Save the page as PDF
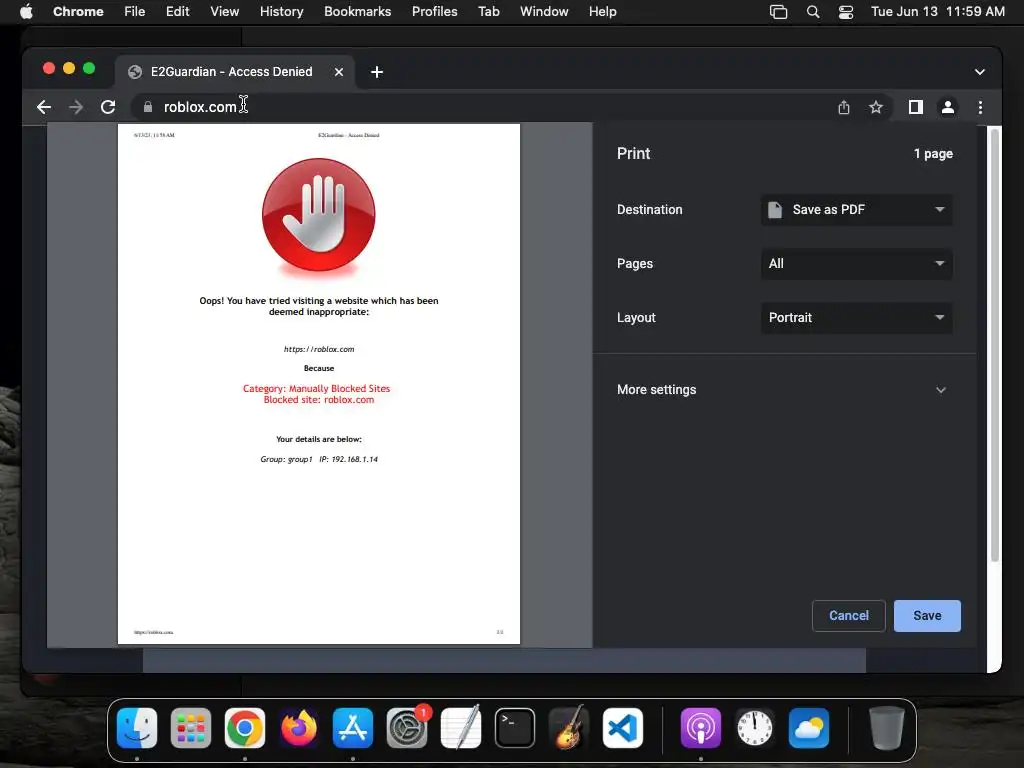The height and width of the screenshot is (768, 1024). point(927,616)
